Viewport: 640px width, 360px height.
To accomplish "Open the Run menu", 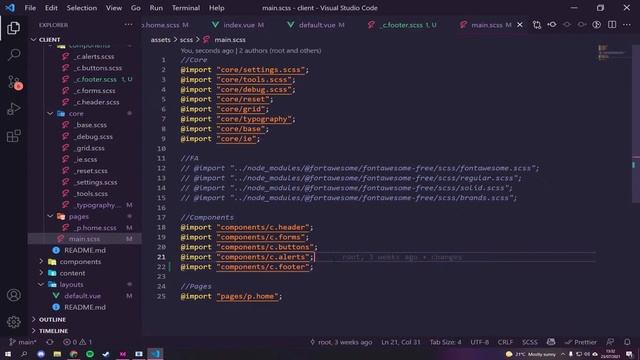I will click(156, 8).
